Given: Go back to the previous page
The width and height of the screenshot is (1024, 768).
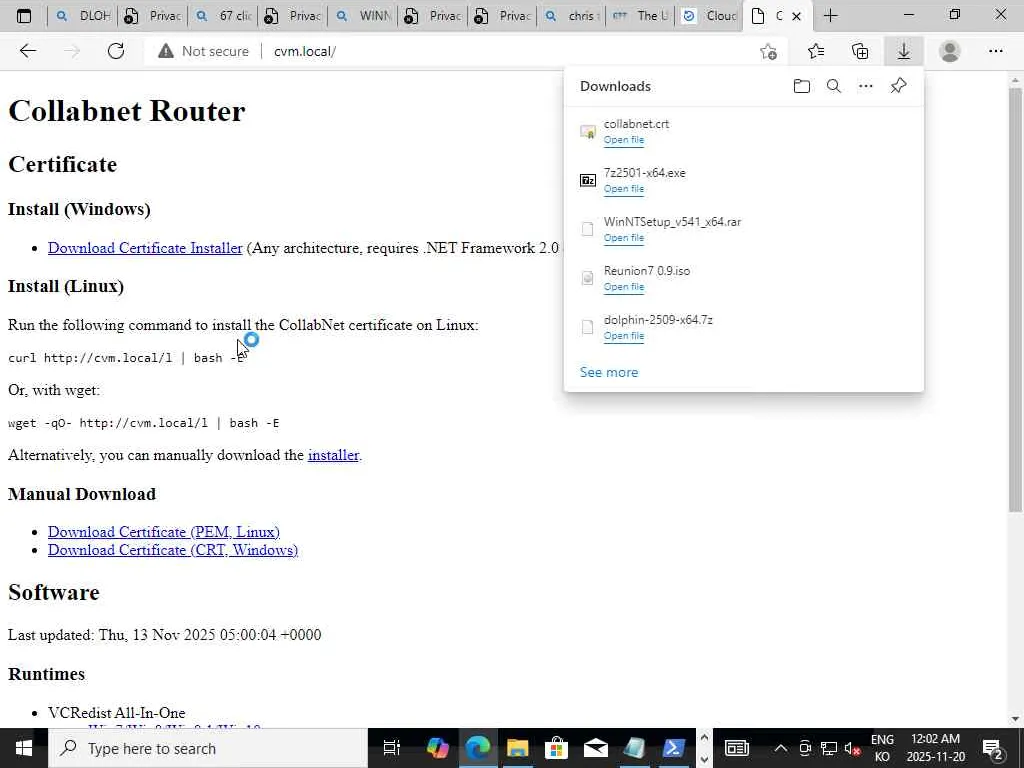Looking at the screenshot, I should tap(27, 51).
